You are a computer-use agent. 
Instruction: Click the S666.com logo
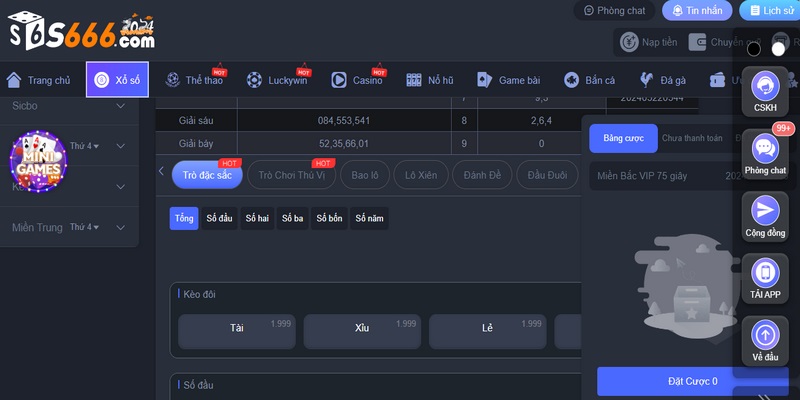click(x=83, y=31)
